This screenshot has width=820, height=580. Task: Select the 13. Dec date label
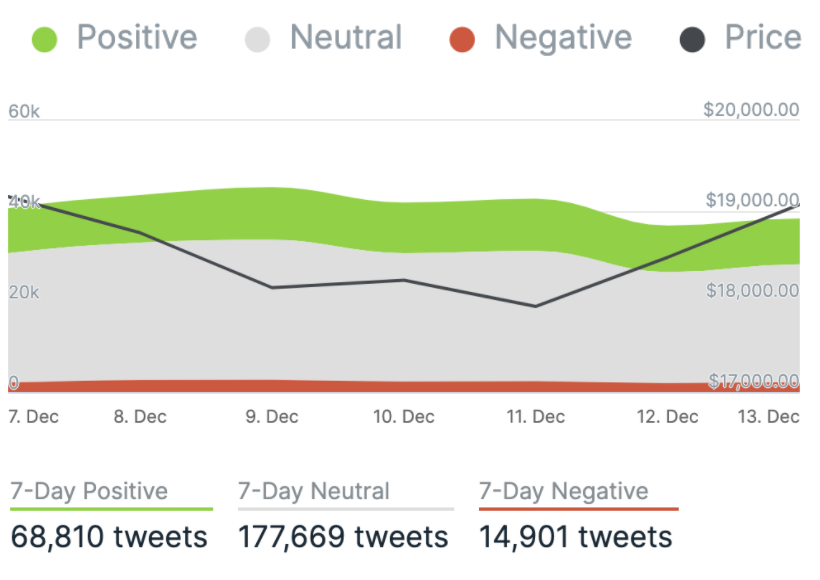coord(769,416)
